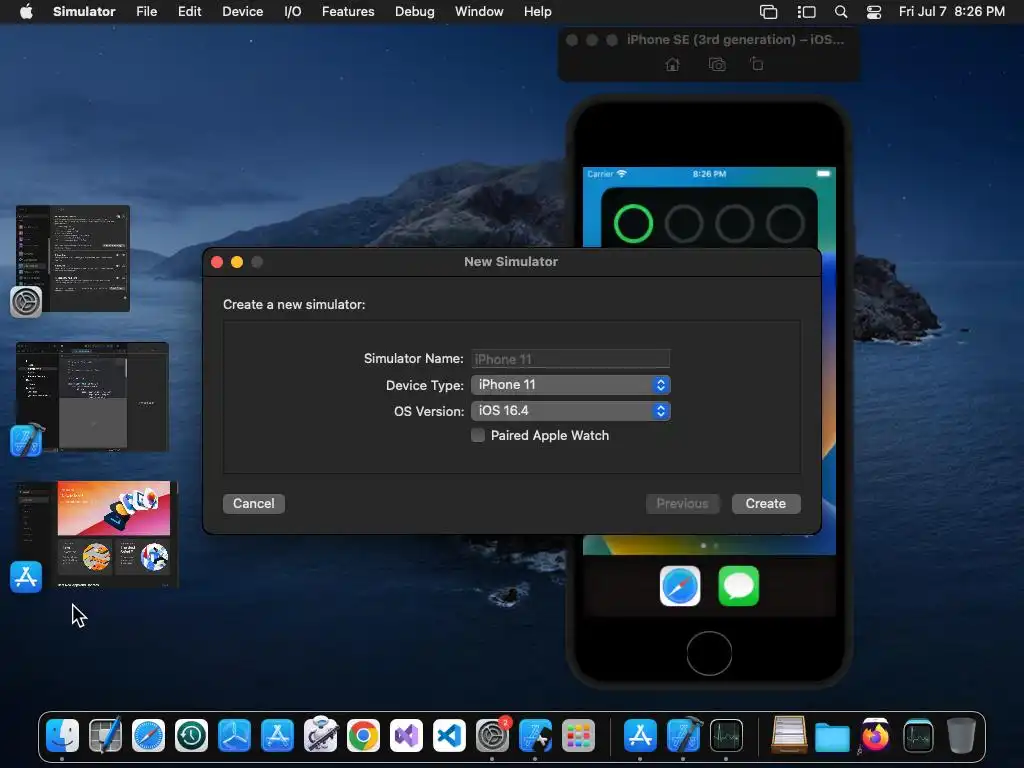Open the Apple menu
Viewport: 1024px width, 768px height.
pyautogui.click(x=26, y=12)
